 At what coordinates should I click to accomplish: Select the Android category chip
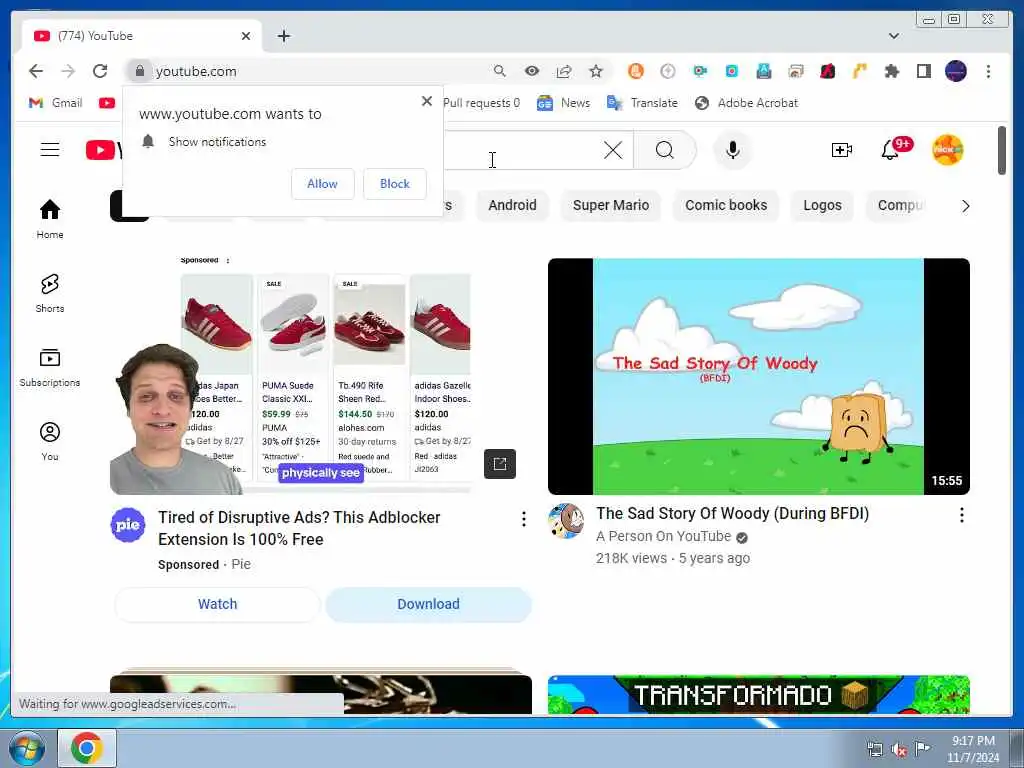pos(512,205)
